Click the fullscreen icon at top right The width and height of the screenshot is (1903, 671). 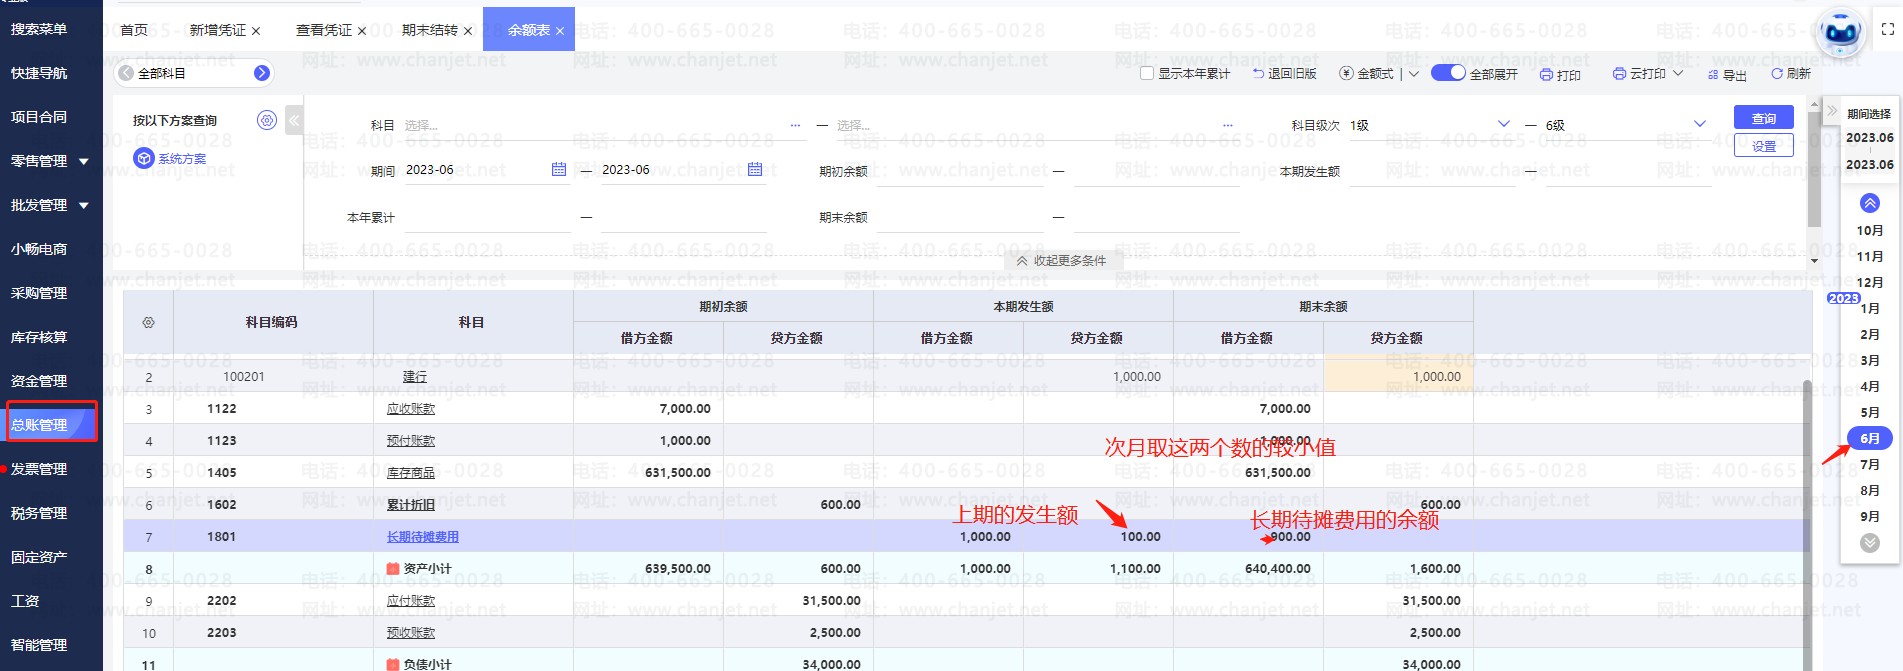pyautogui.click(x=1887, y=30)
